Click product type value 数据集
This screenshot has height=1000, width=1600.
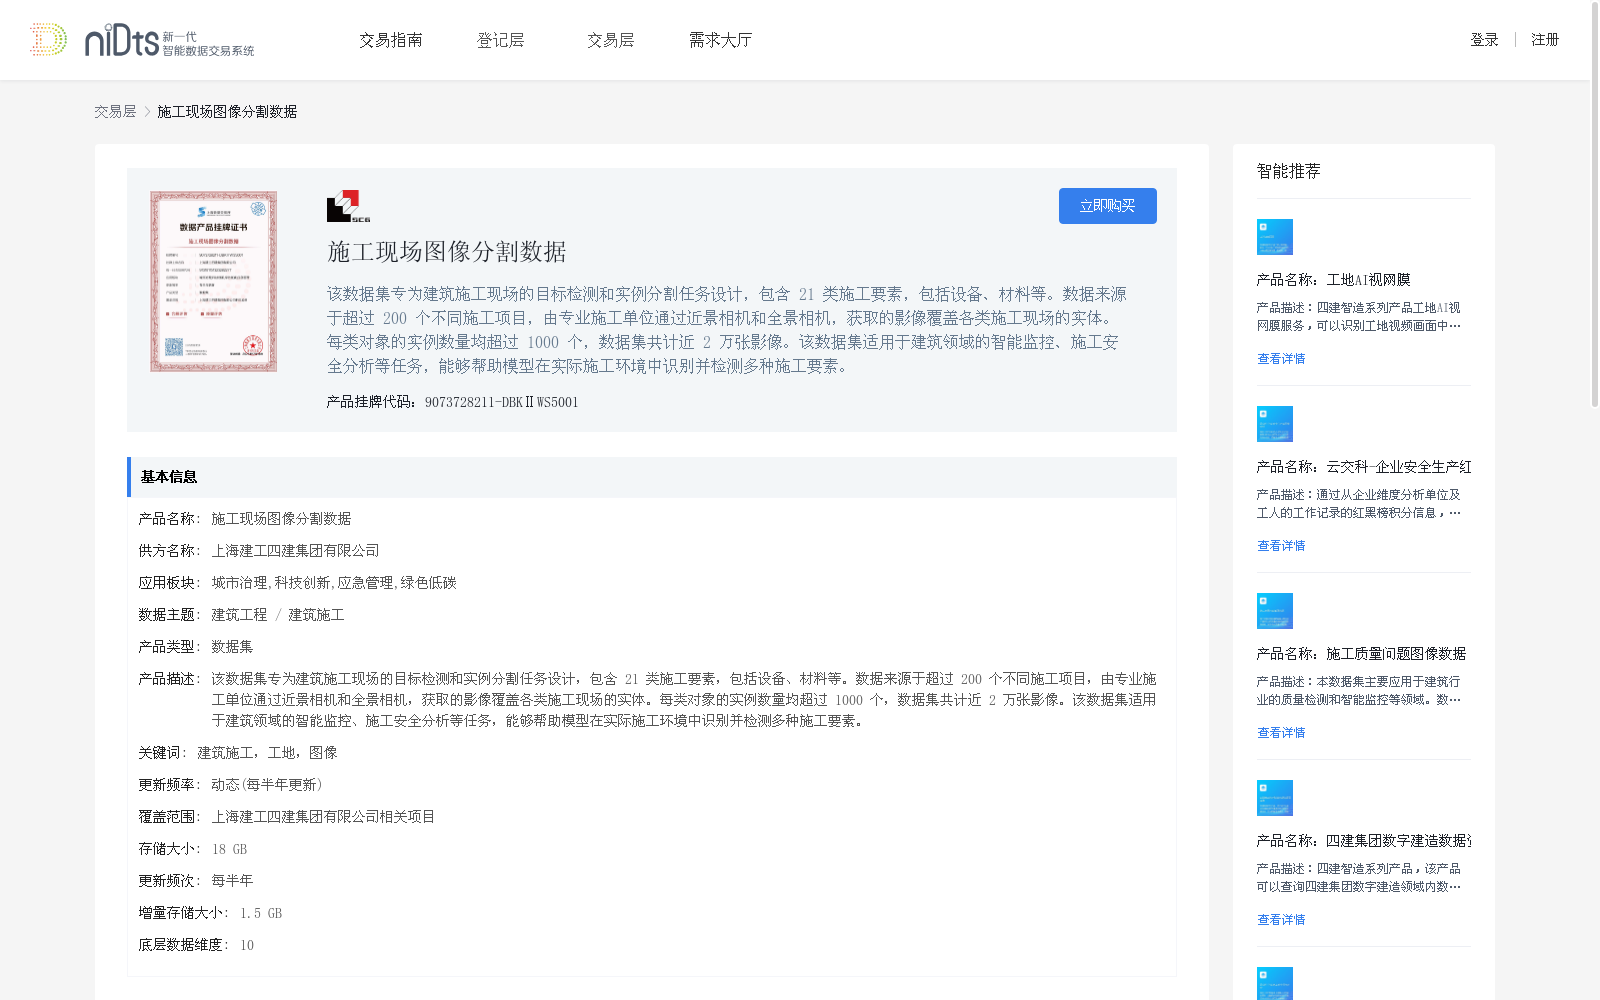click(232, 647)
